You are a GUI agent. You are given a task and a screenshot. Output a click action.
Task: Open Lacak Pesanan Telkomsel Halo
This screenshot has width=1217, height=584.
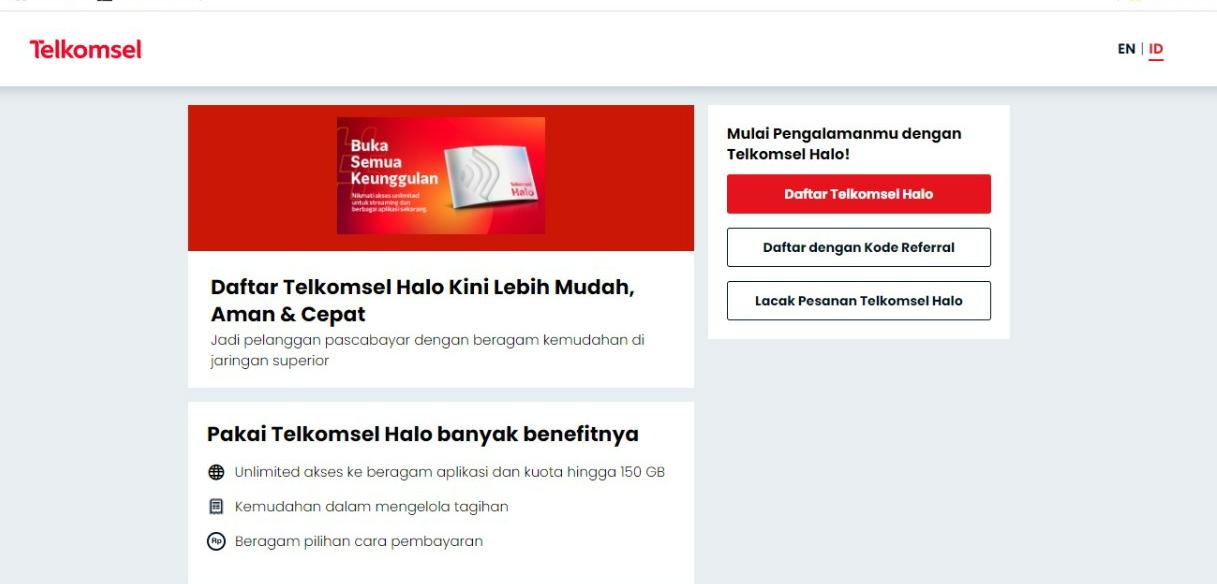click(858, 300)
